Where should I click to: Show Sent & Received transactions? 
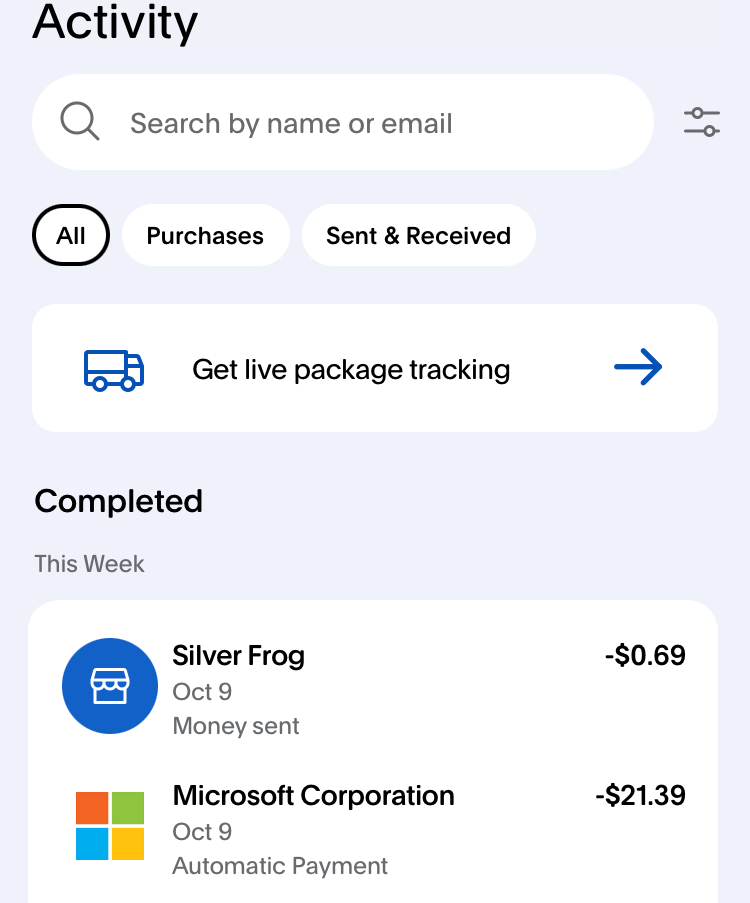coord(418,236)
